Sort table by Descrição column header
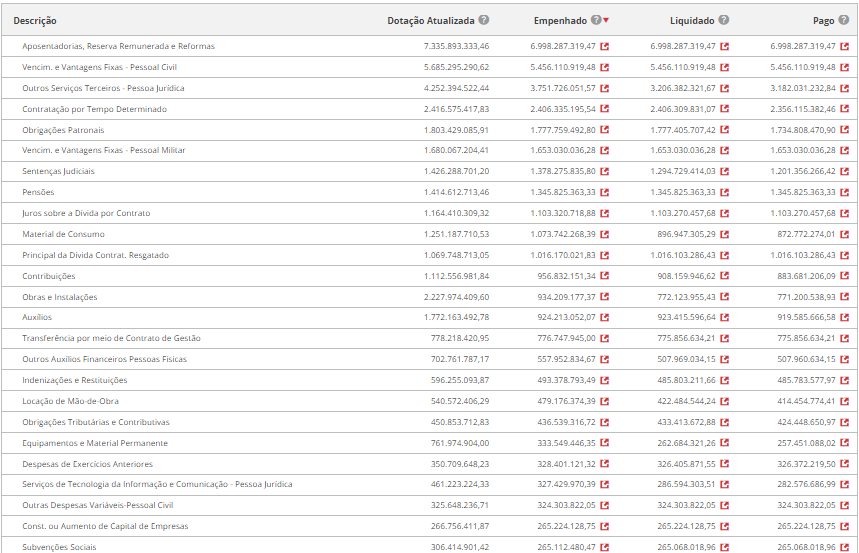Screen dimensions: 859x553 coord(35,21)
